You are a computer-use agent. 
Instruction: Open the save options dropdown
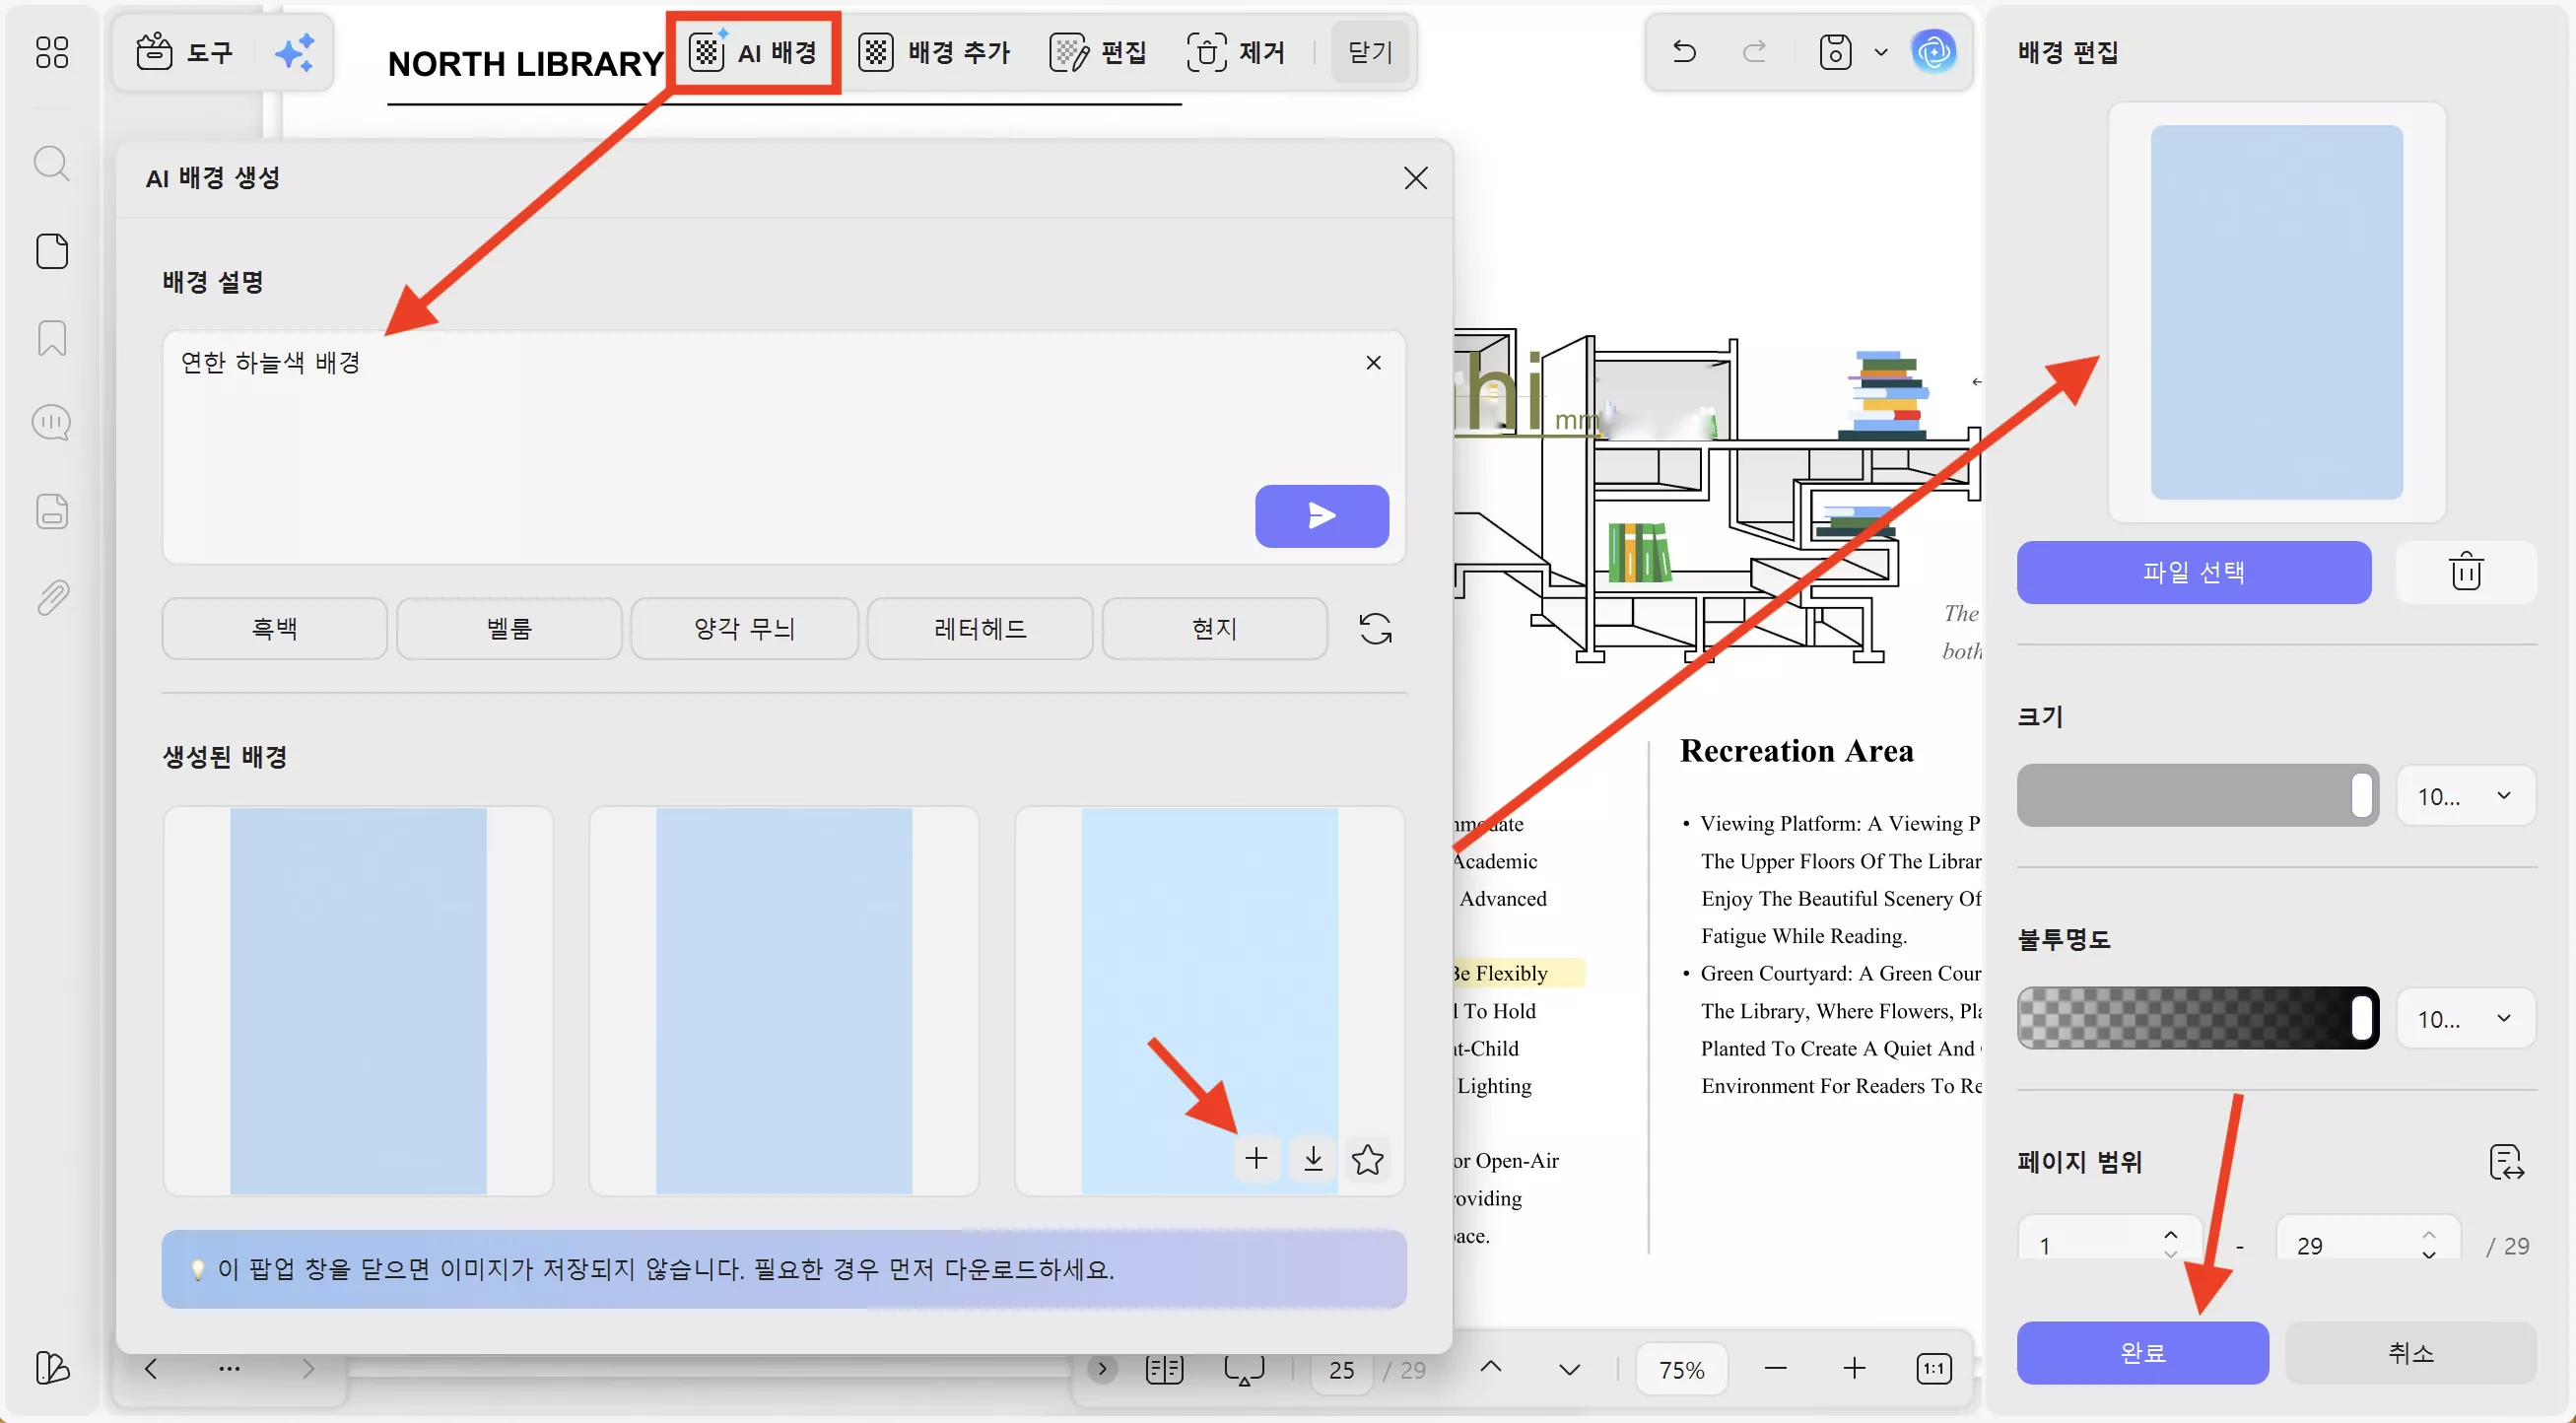point(1881,52)
